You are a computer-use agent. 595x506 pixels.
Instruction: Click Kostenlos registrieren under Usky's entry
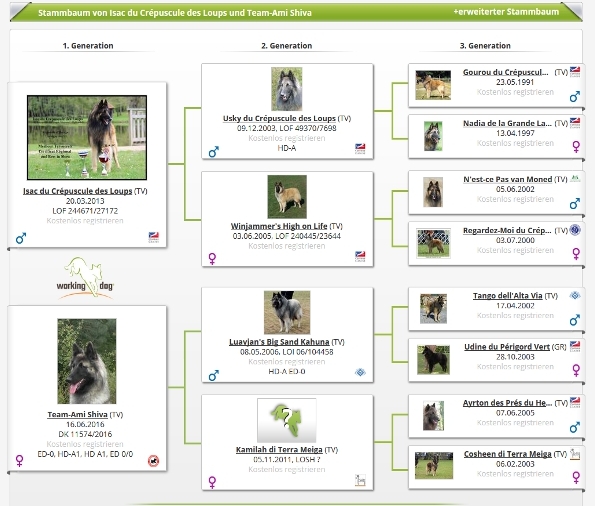tap(286, 138)
